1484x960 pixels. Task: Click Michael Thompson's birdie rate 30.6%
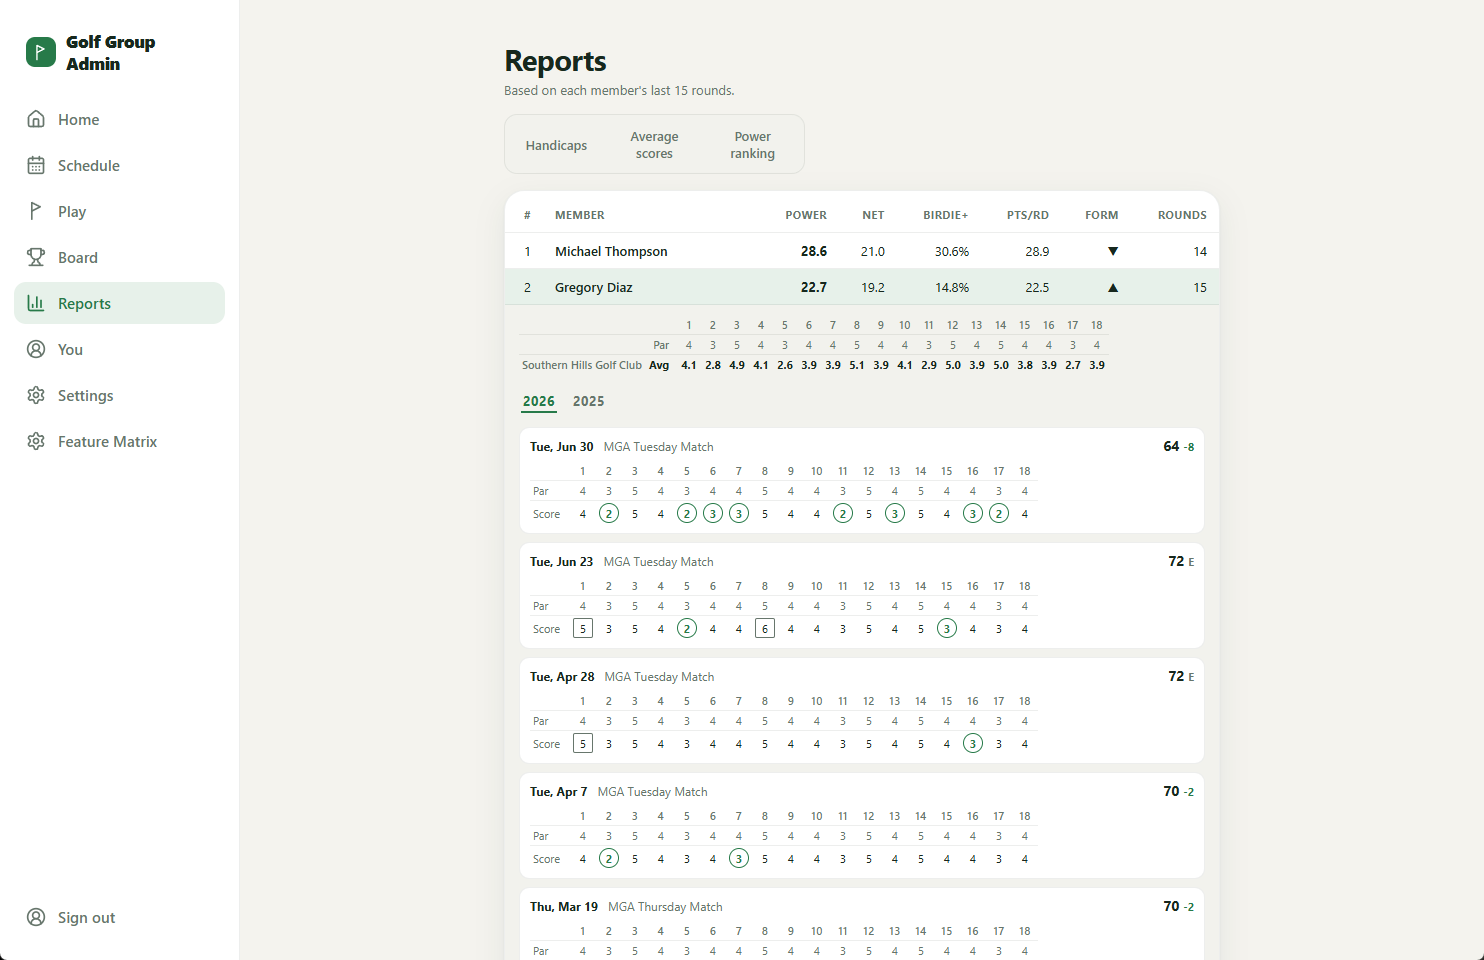(x=952, y=251)
